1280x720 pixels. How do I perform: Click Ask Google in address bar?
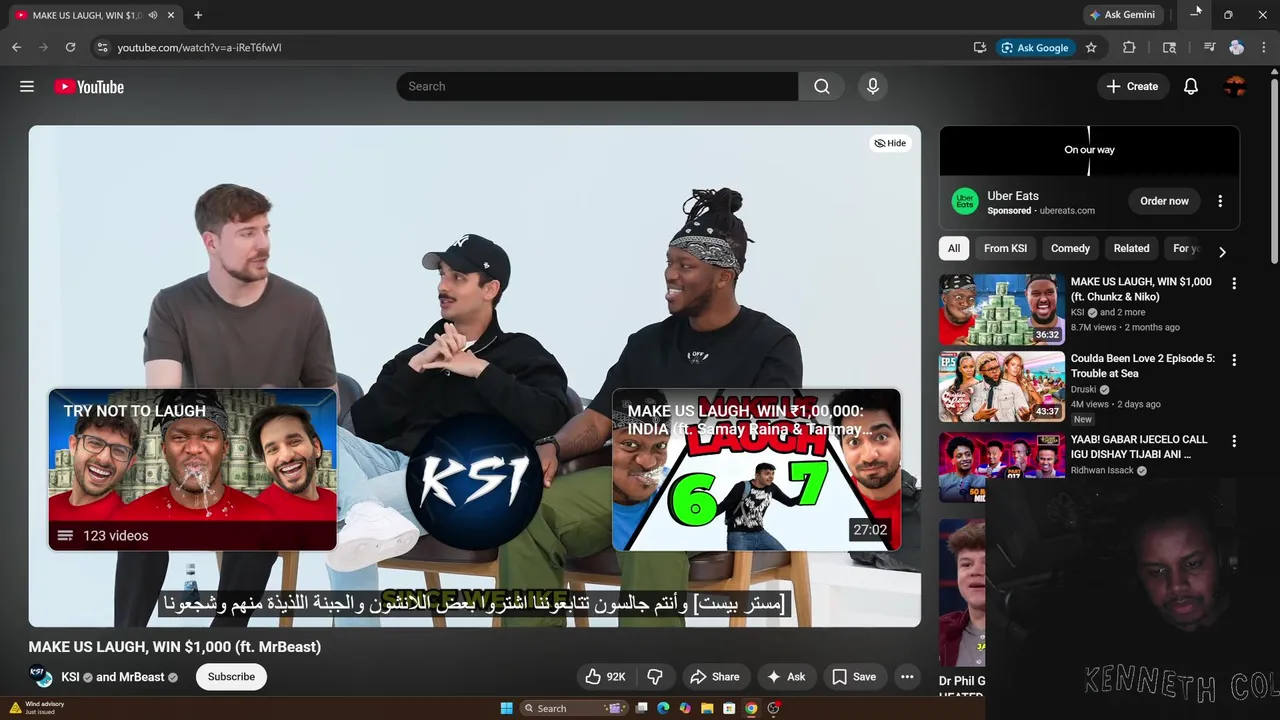pos(1035,47)
